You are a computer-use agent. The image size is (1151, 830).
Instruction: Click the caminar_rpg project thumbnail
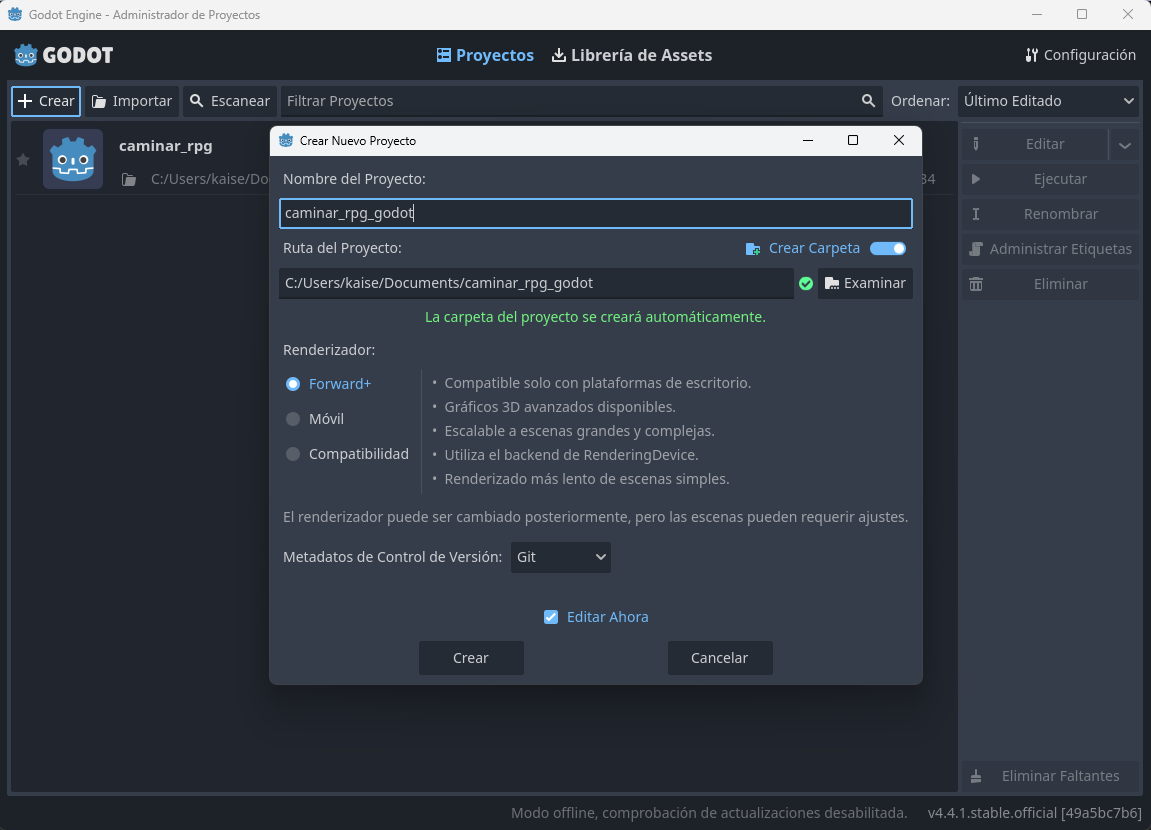pos(73,158)
